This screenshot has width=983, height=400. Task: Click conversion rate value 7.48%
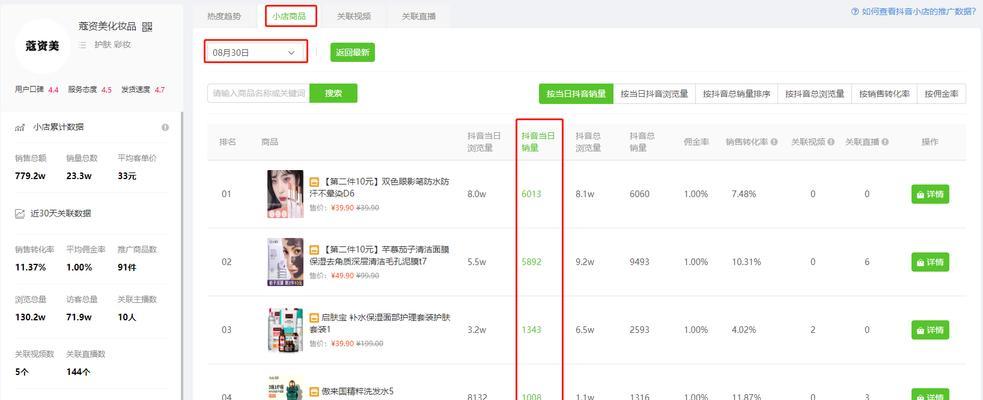744,194
